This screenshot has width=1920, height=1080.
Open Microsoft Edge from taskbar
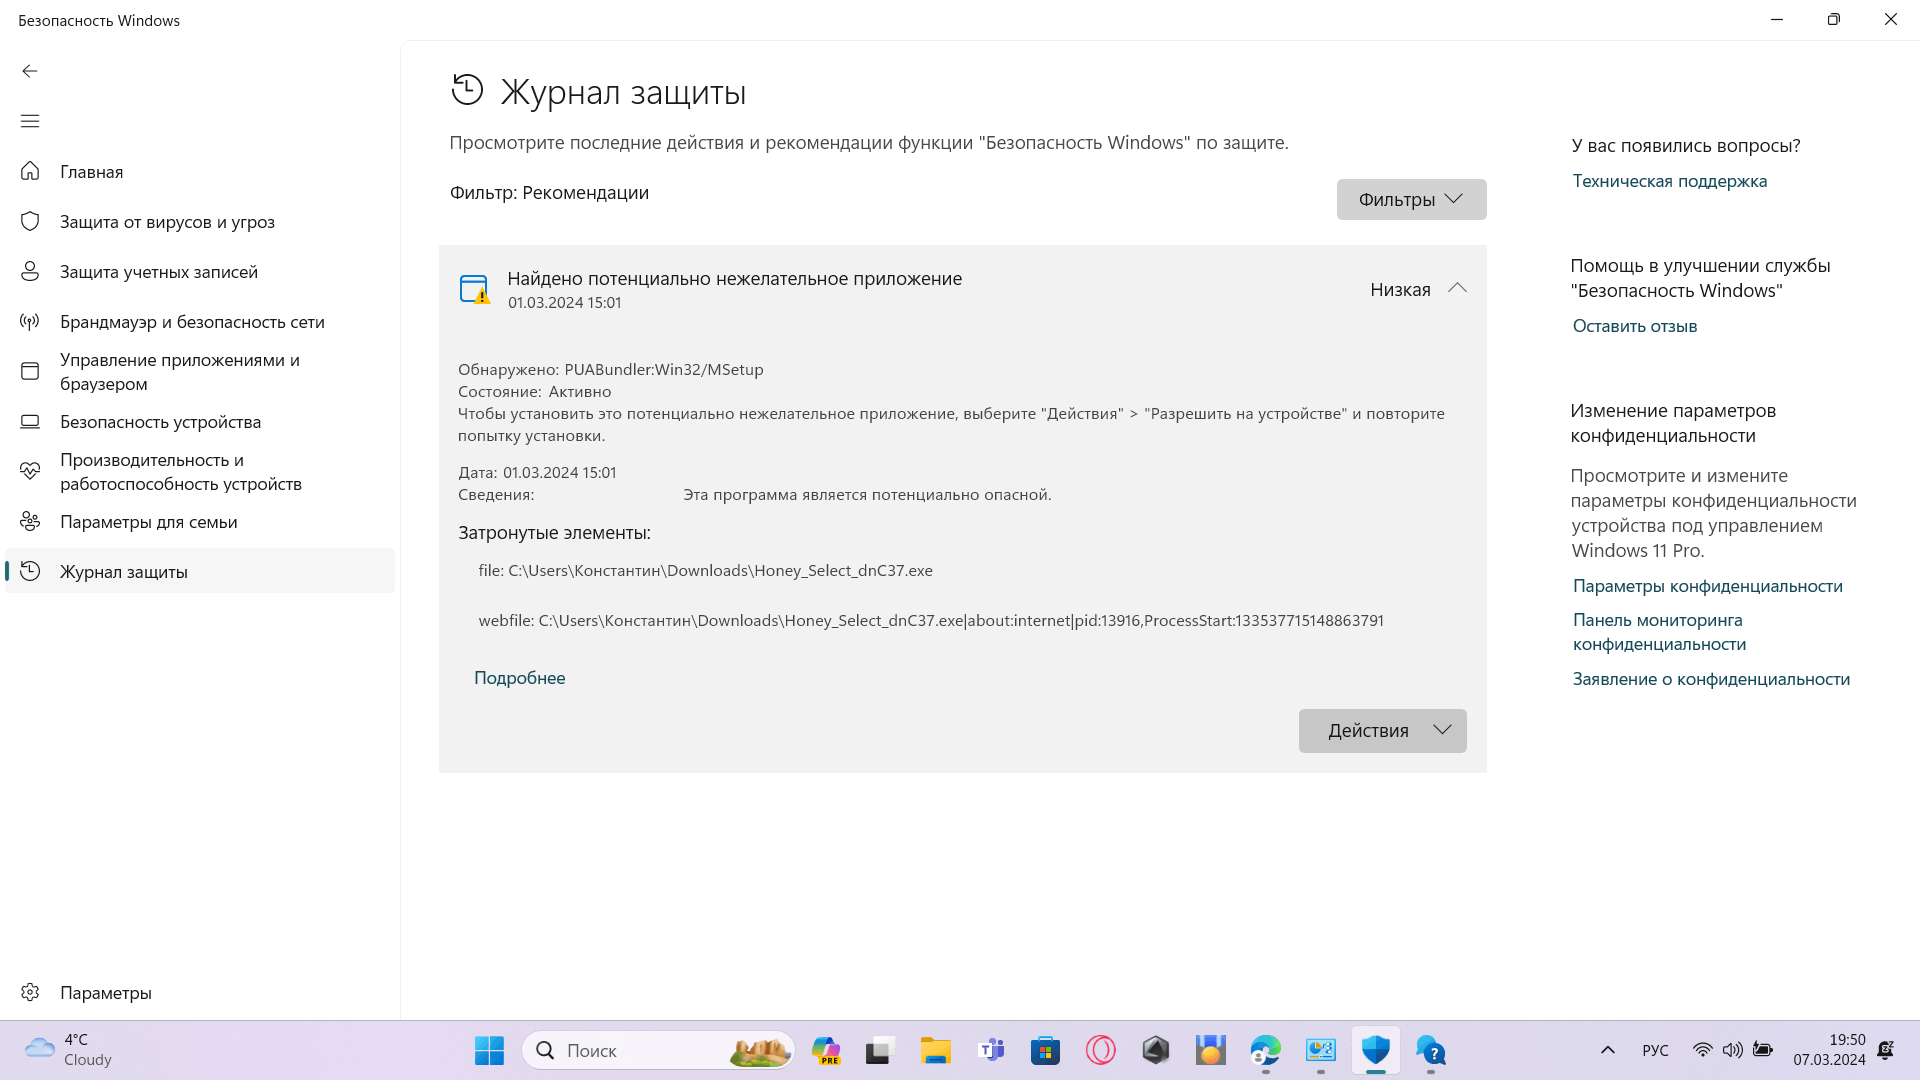(x=1265, y=1051)
